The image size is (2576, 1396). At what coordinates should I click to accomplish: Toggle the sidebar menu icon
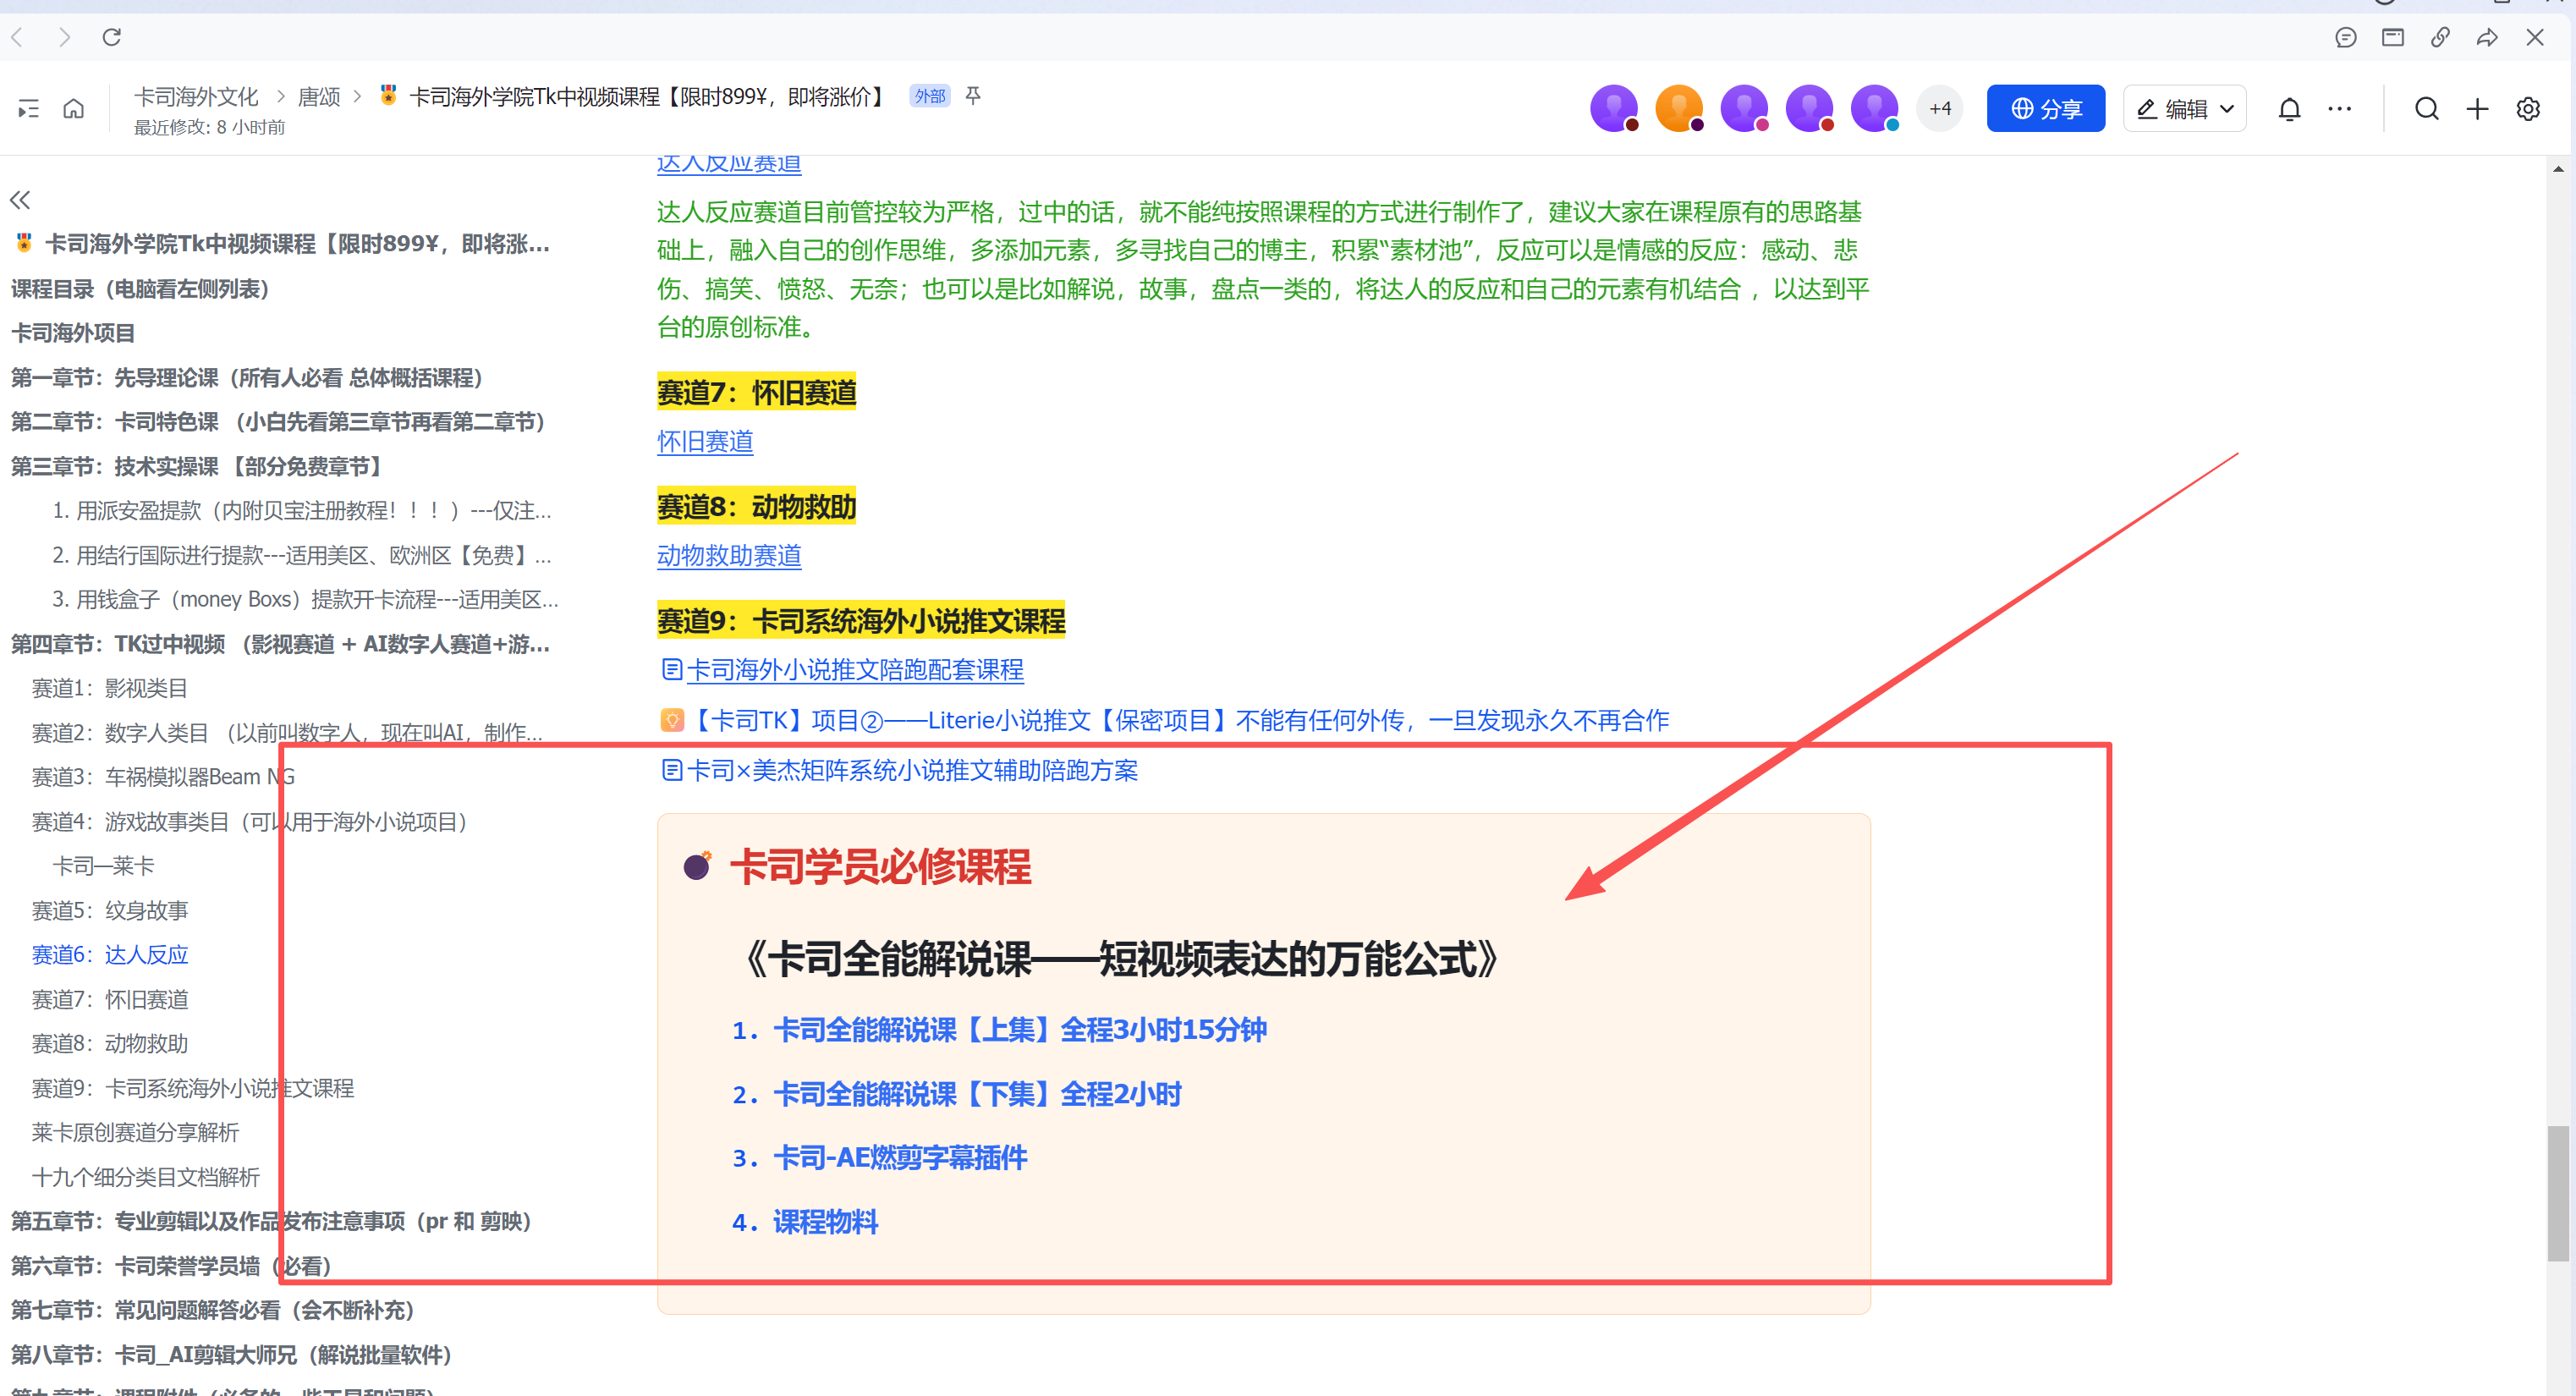click(x=28, y=109)
